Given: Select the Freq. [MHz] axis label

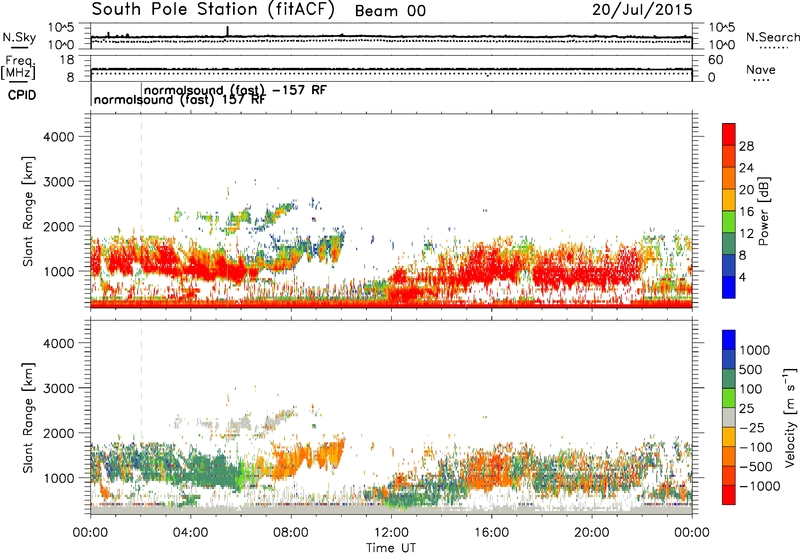Looking at the screenshot, I should pyautogui.click(x=18, y=68).
